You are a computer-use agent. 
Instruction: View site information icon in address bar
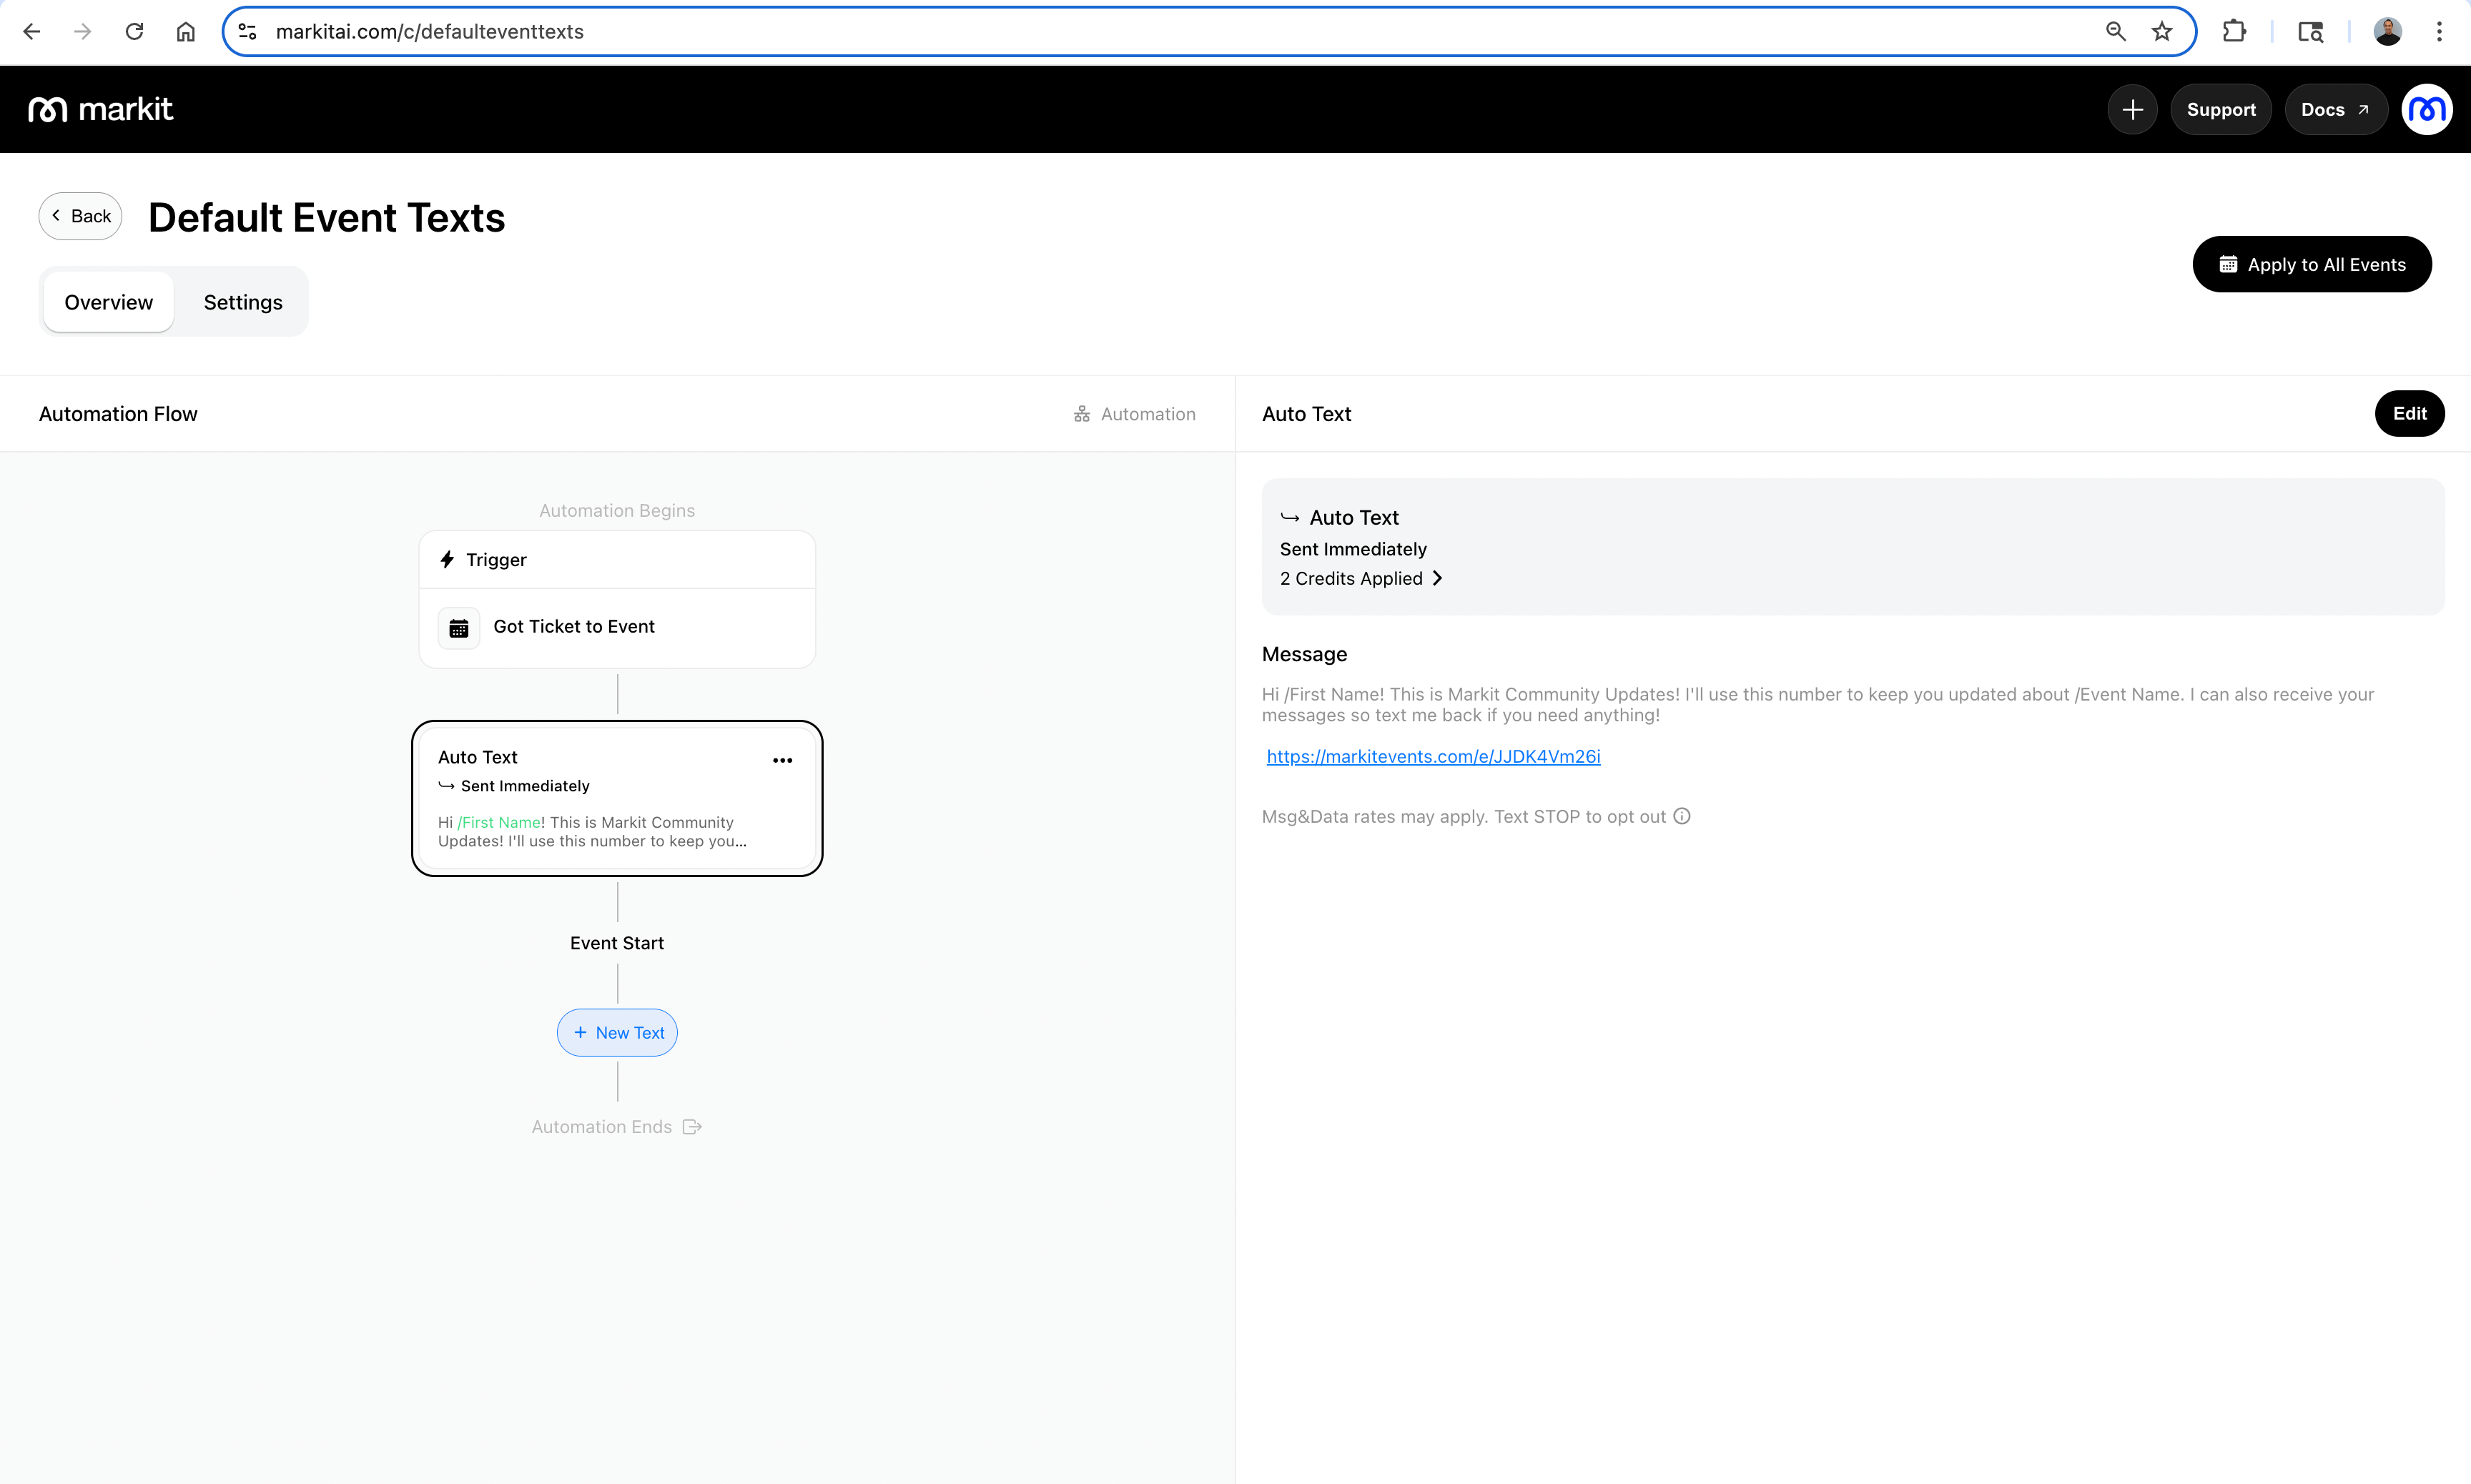[248, 32]
